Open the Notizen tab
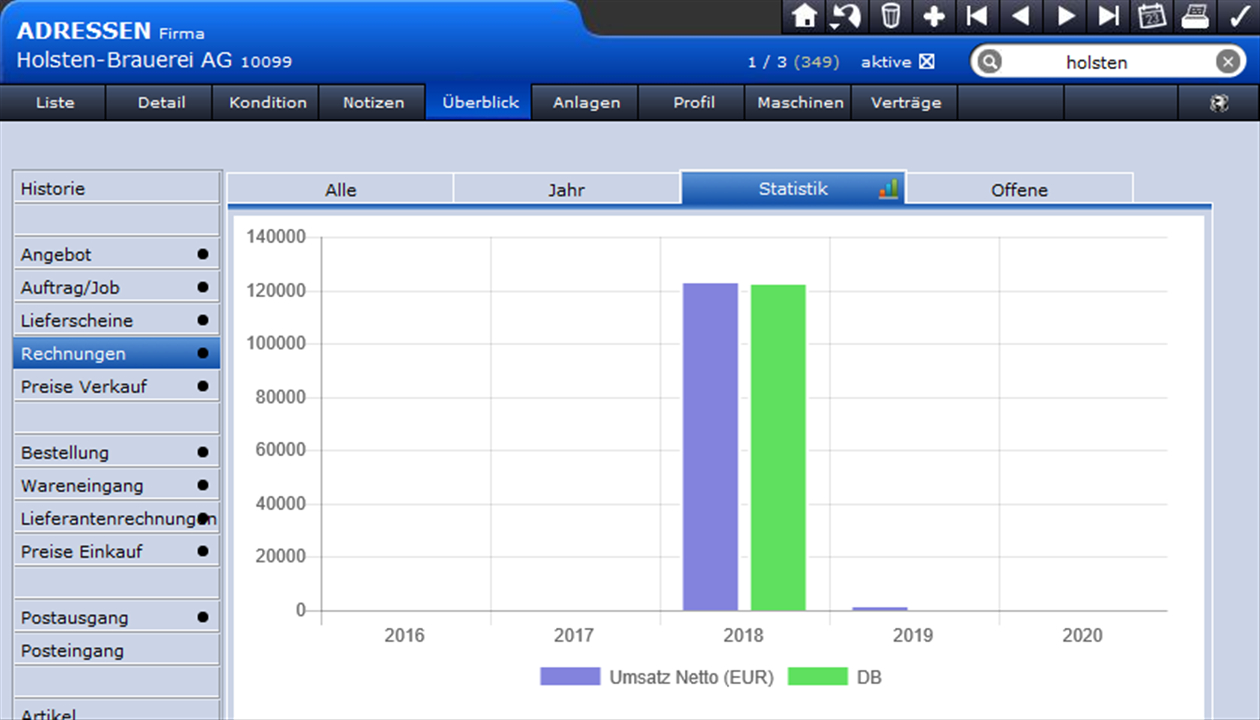 coord(374,102)
